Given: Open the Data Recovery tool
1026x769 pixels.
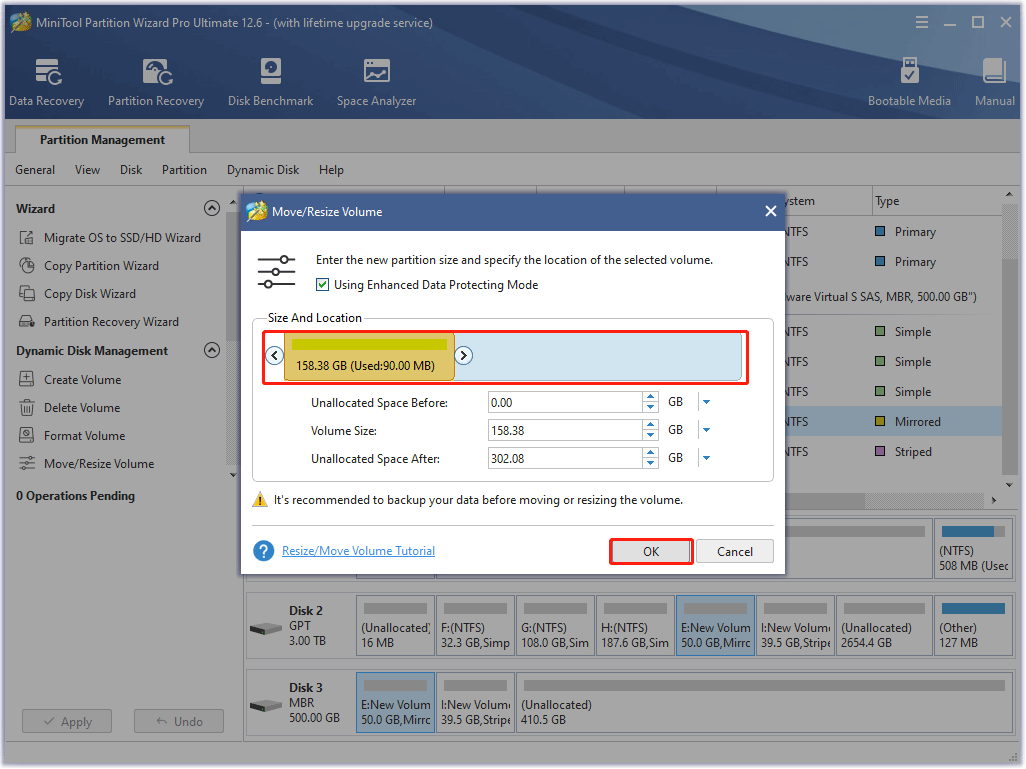Looking at the screenshot, I should coord(47,82).
